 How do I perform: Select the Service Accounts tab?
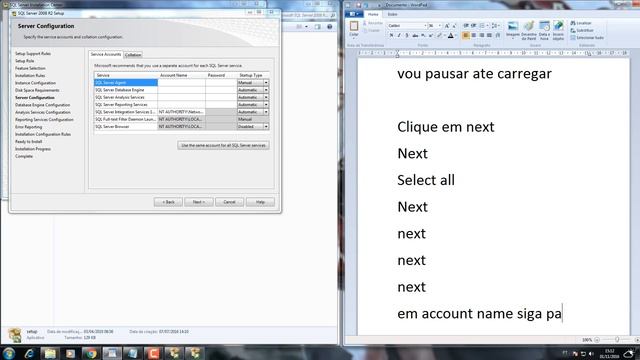coord(106,54)
